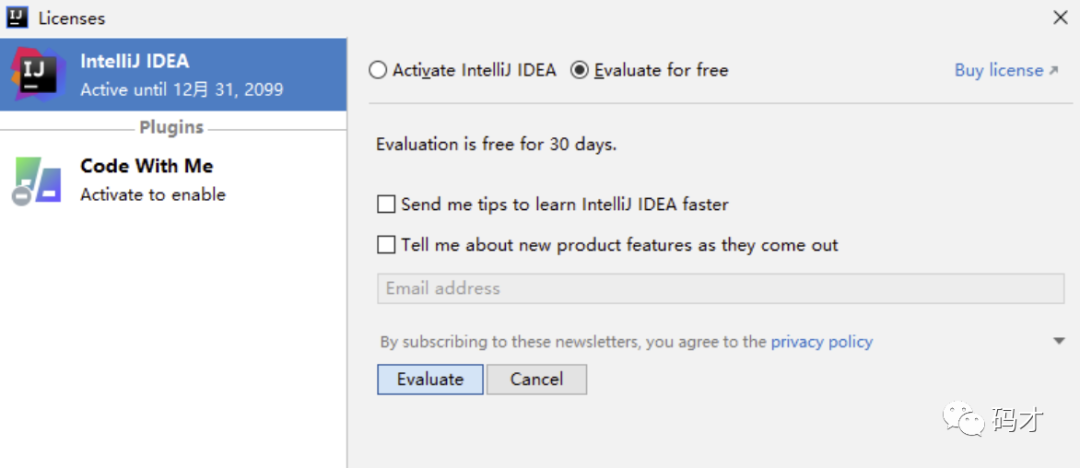Select the Activate IntelliJ IDEA radio option
Image resolution: width=1080 pixels, height=468 pixels.
[378, 71]
